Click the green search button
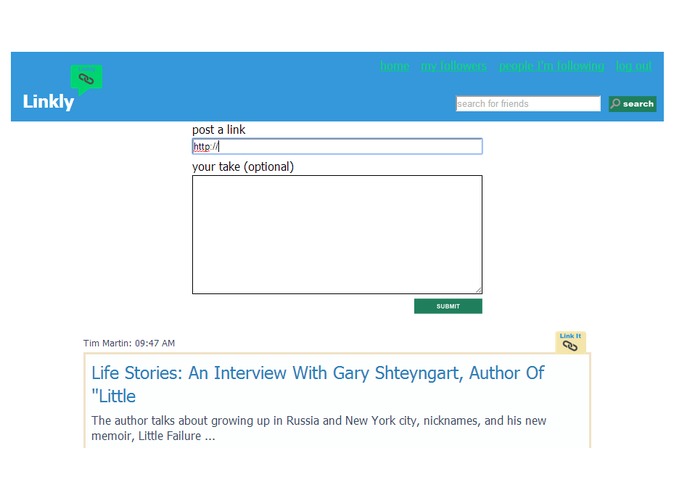 (632, 104)
